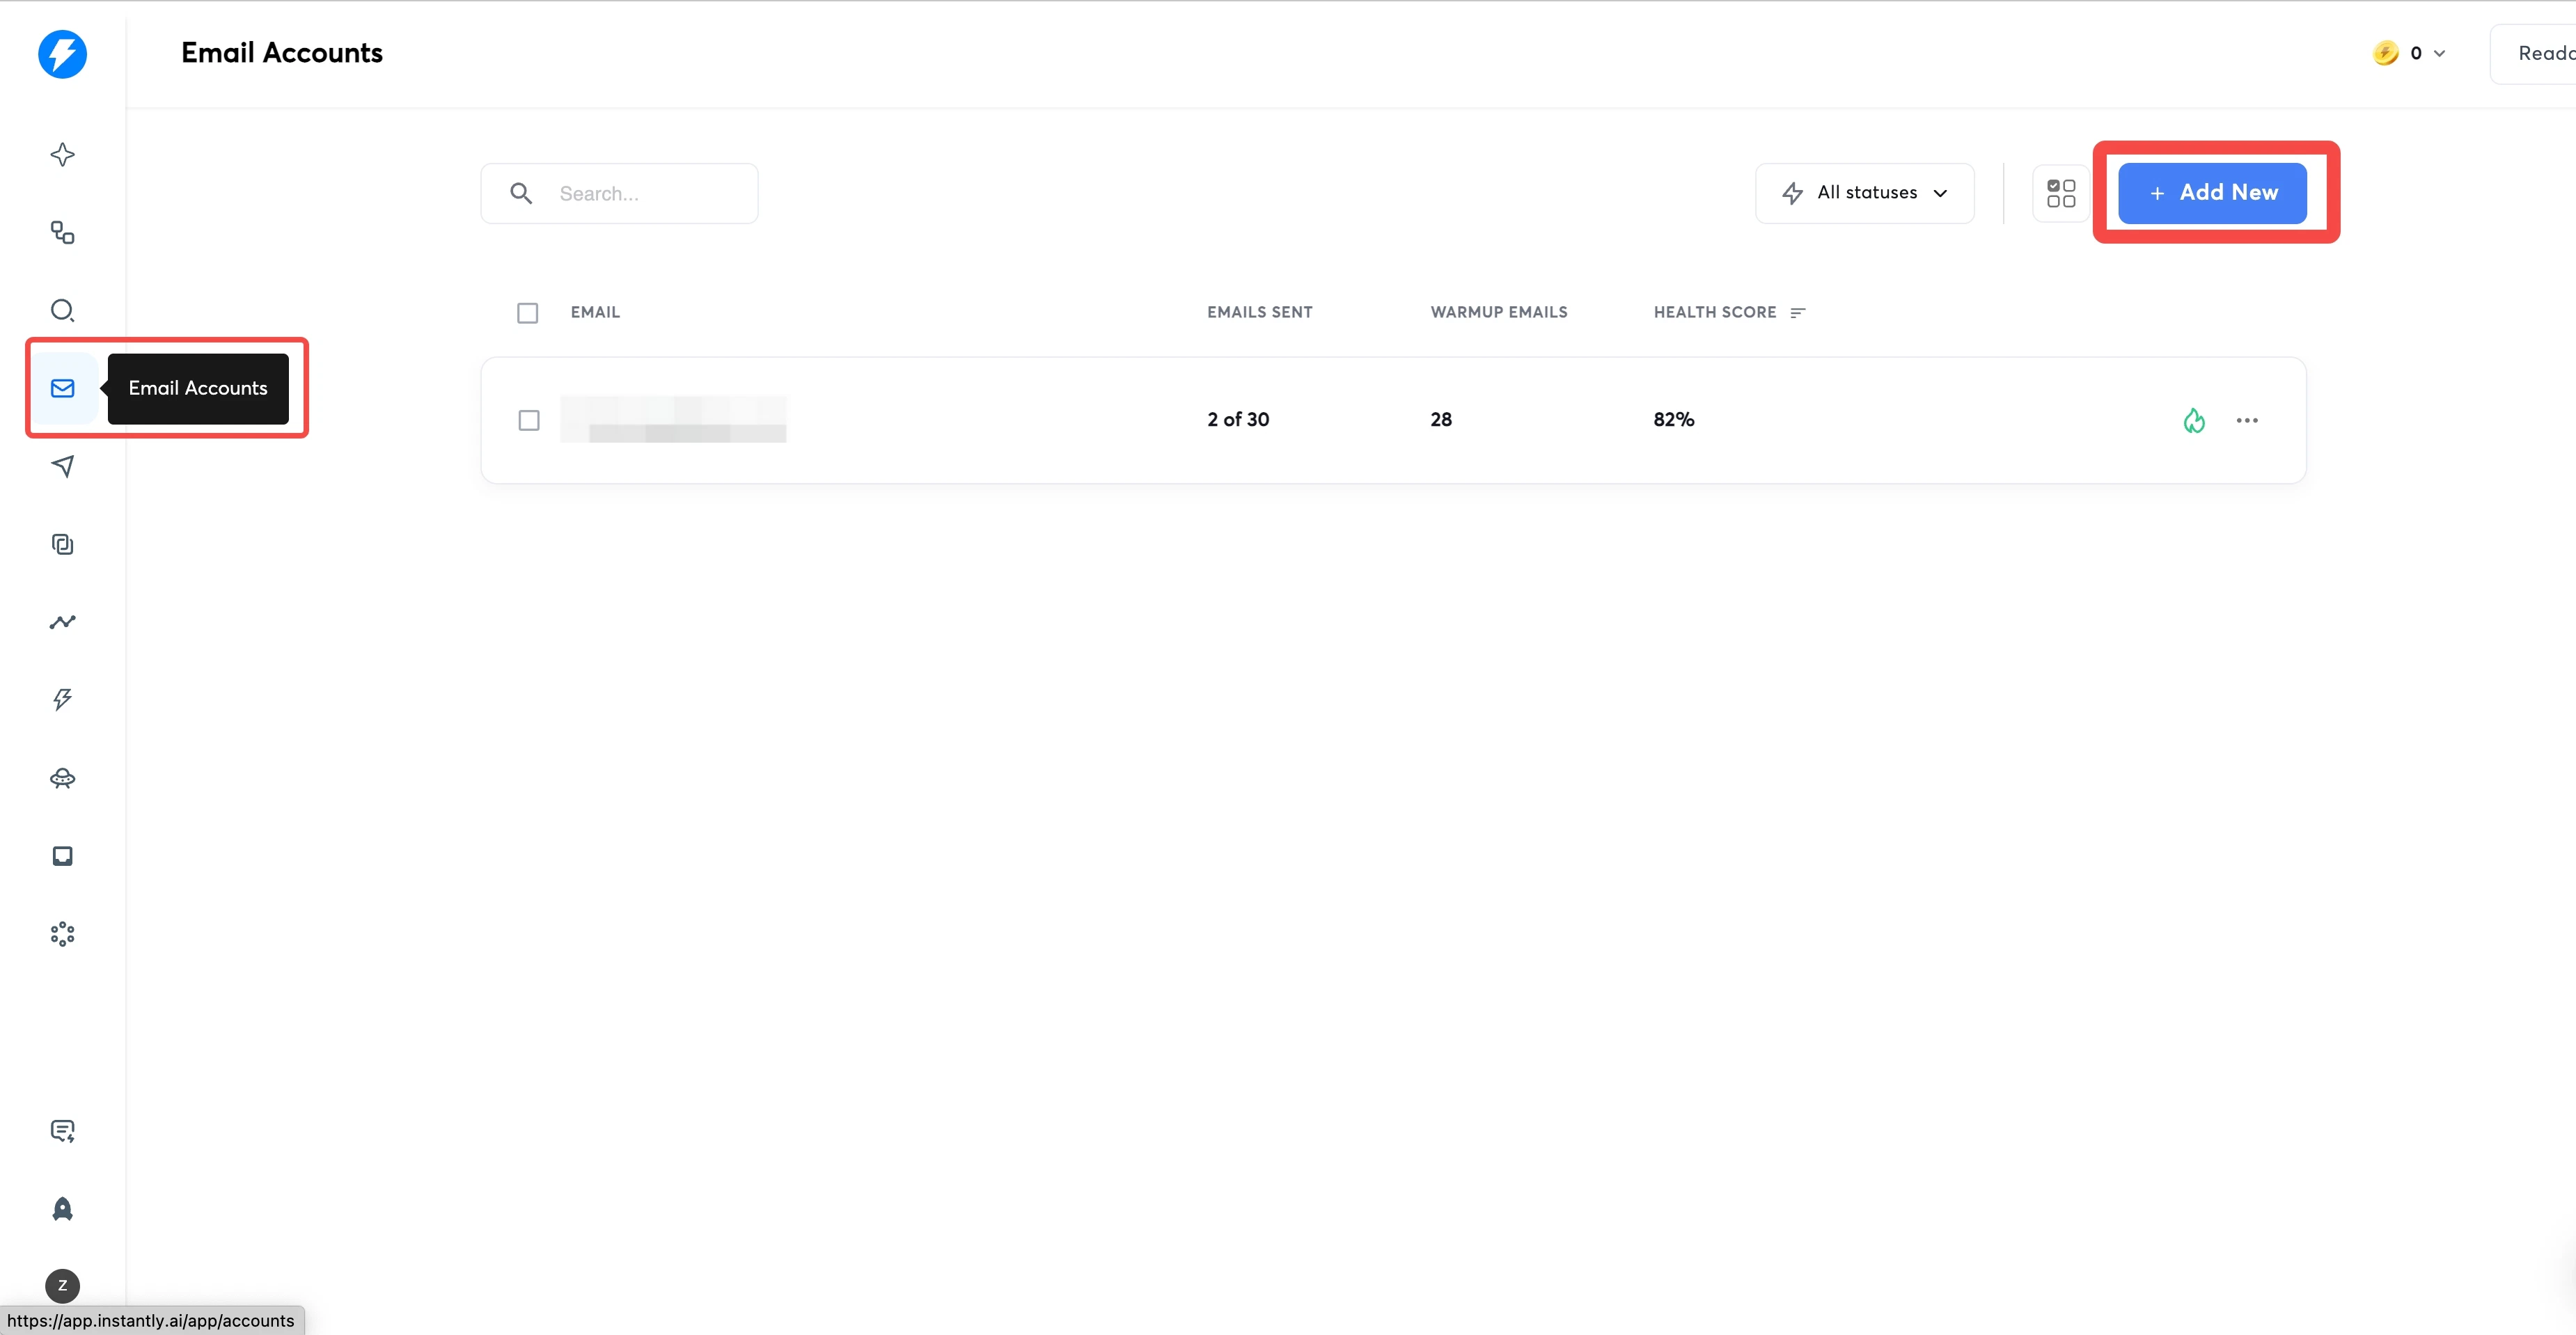
Task: Open the All statuses filter dropdown
Action: coord(1864,192)
